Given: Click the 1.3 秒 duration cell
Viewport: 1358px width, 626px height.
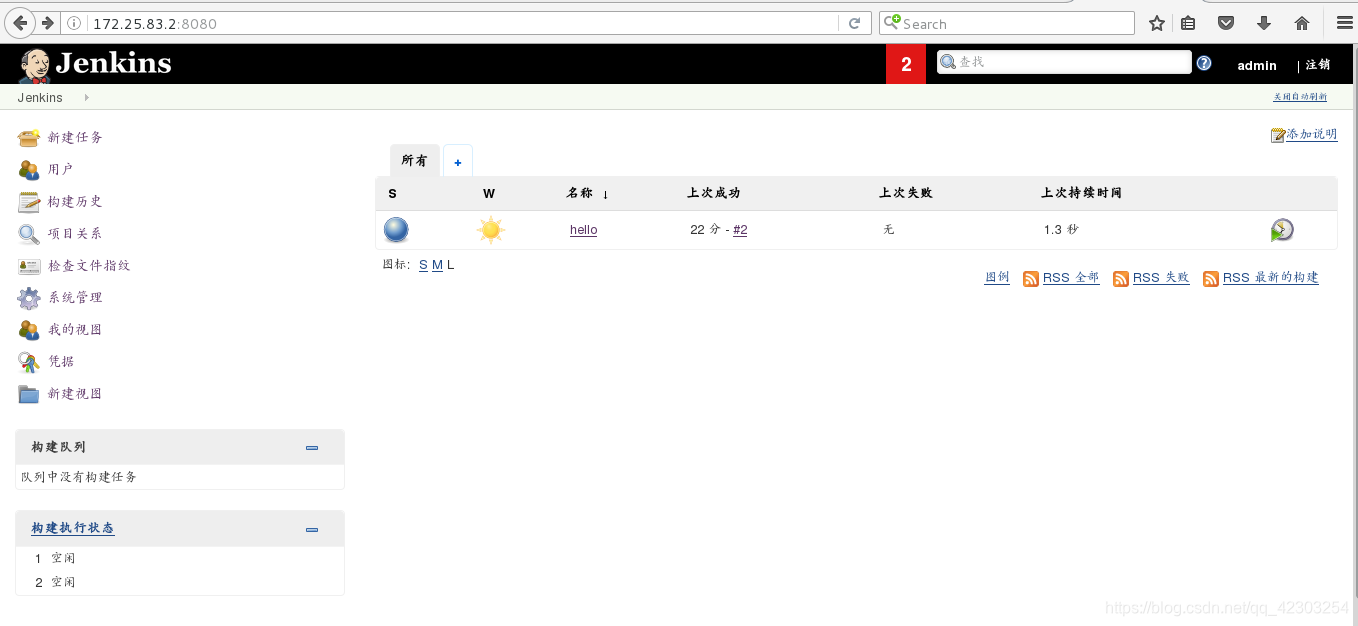Looking at the screenshot, I should pyautogui.click(x=1061, y=229).
